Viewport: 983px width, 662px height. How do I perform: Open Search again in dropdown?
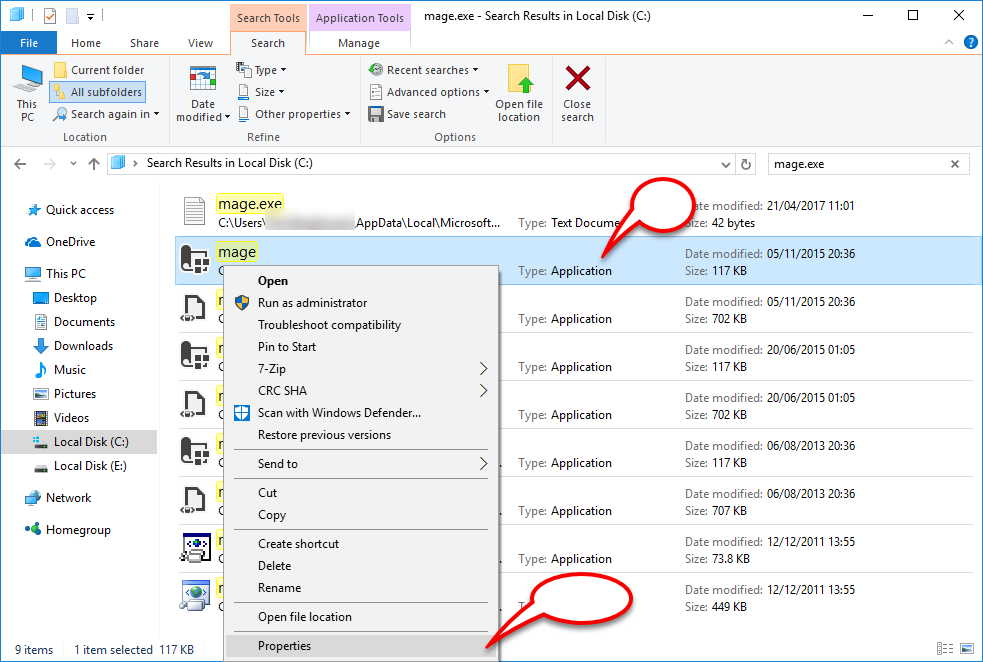[107, 114]
